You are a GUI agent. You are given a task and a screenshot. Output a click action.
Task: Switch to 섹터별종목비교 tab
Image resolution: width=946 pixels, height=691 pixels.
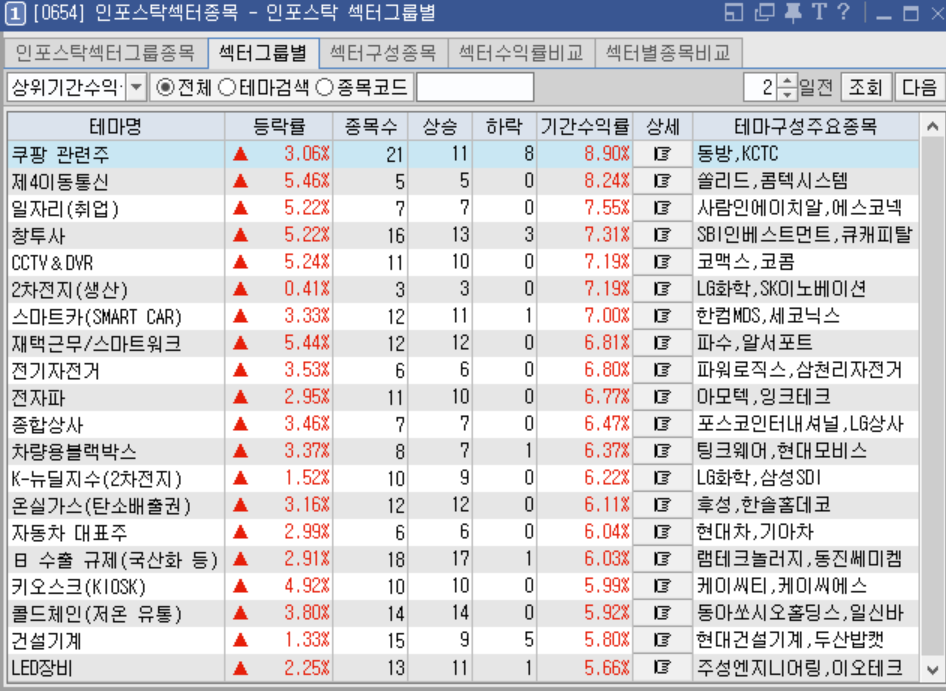pos(668,53)
